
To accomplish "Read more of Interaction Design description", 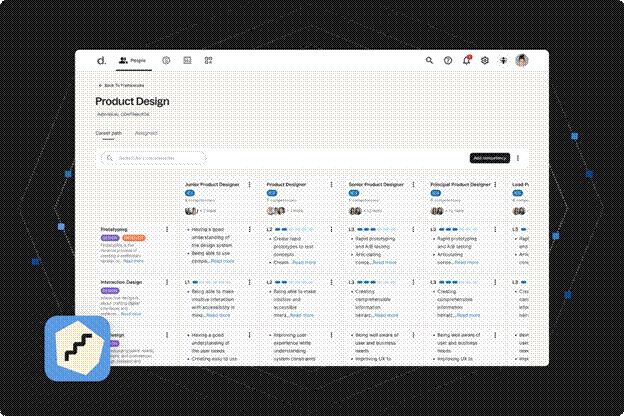I will pyautogui.click(x=131, y=314).
